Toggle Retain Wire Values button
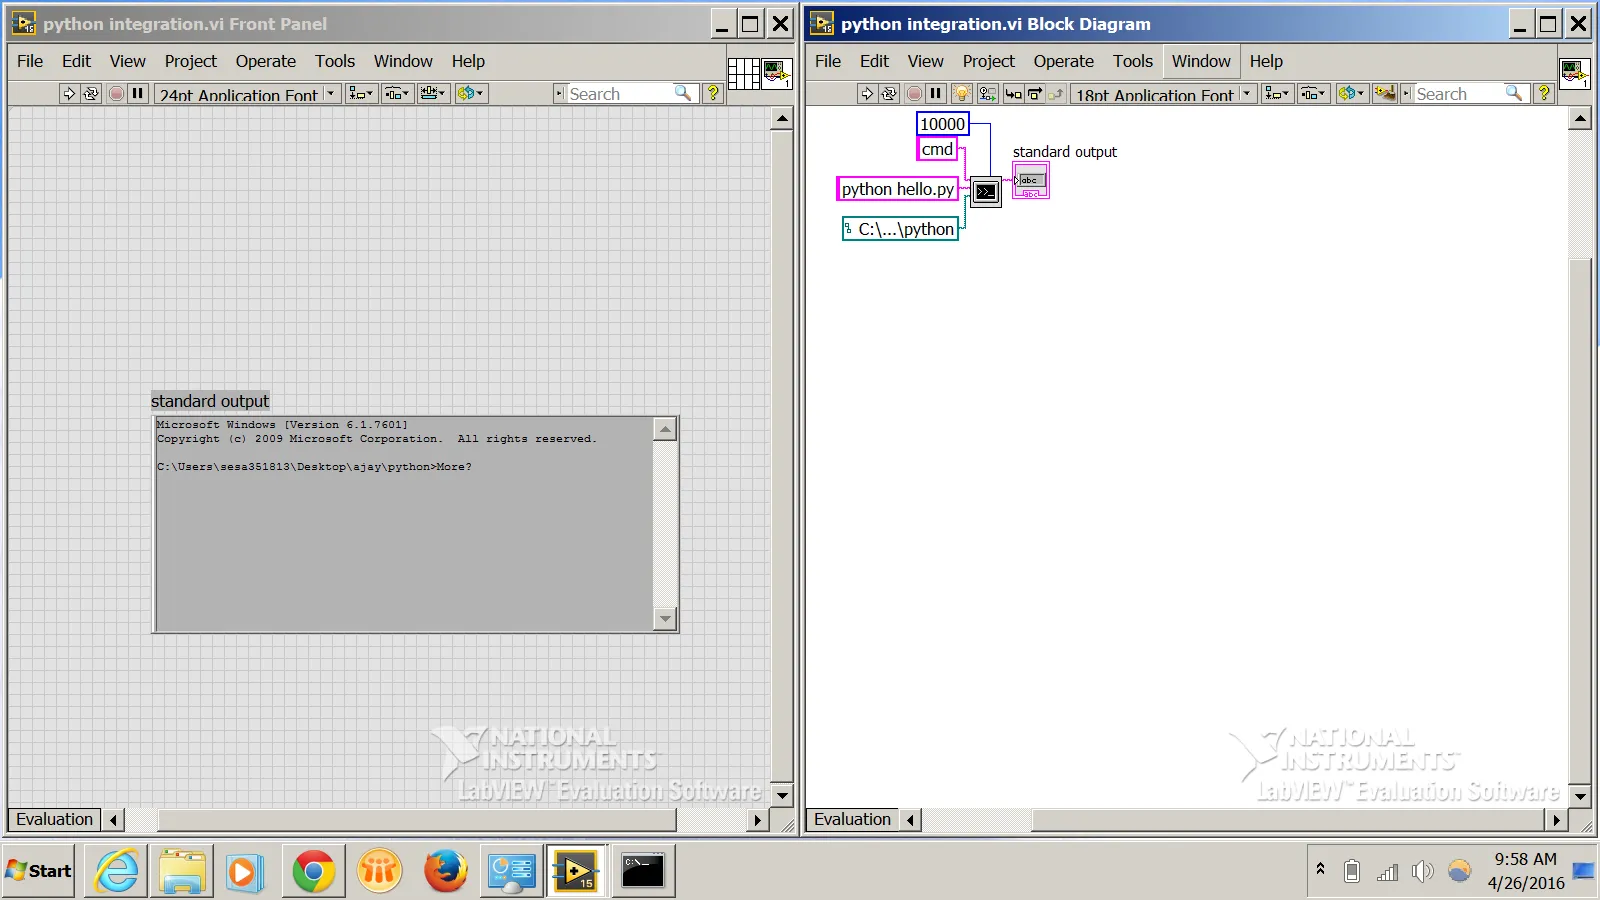The height and width of the screenshot is (900, 1600). tap(988, 93)
